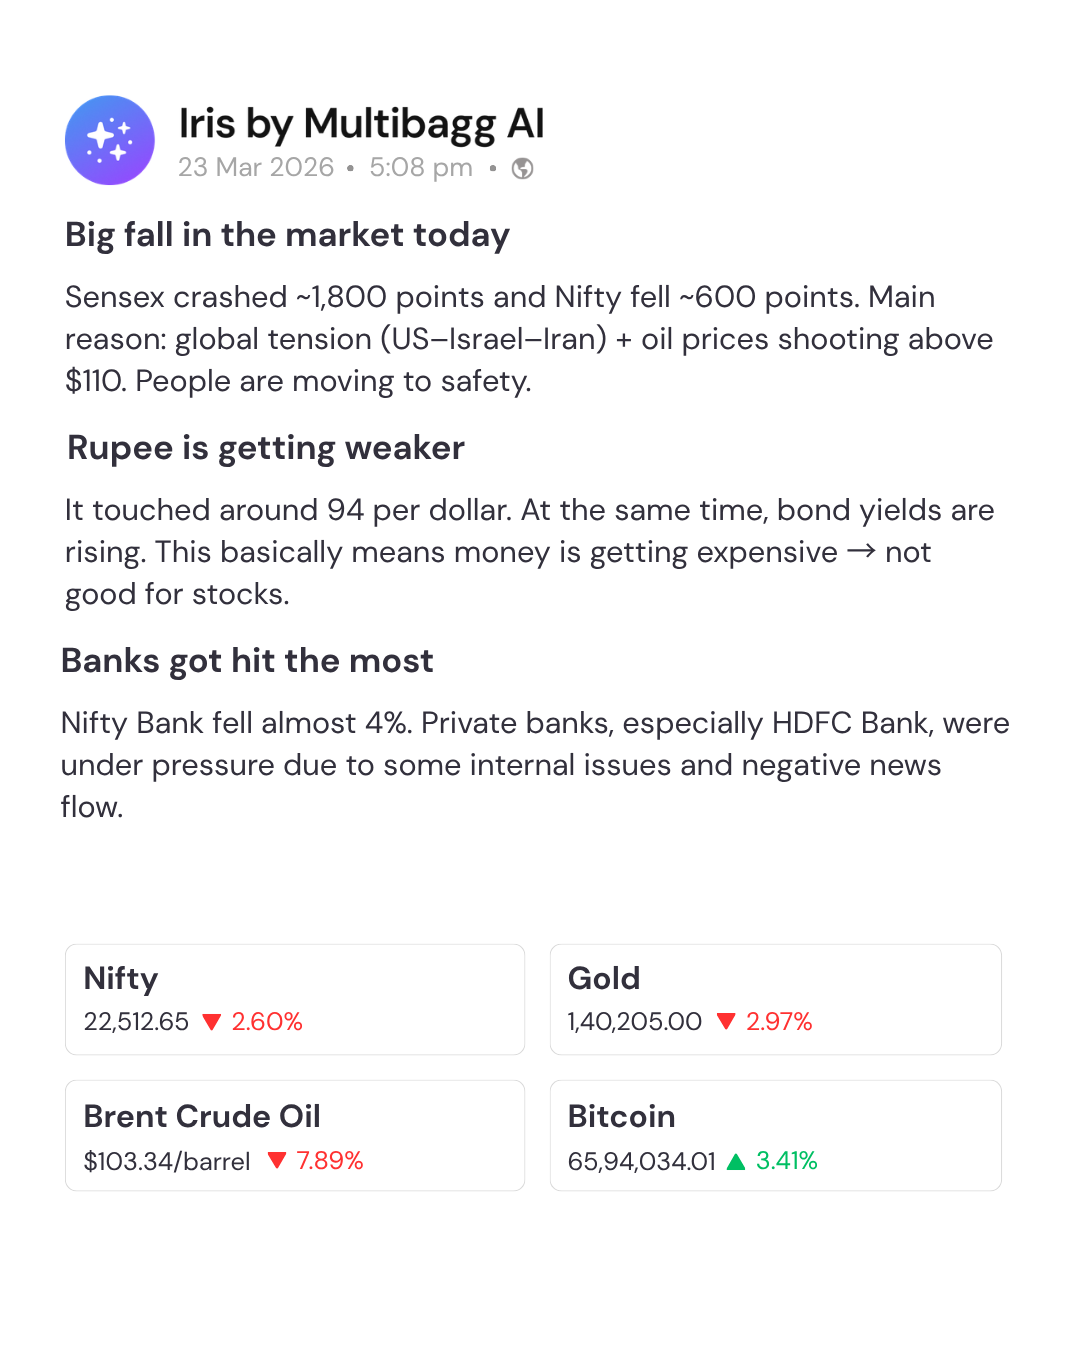Click the globe public visibility icon
The image size is (1080, 1350).
522,168
